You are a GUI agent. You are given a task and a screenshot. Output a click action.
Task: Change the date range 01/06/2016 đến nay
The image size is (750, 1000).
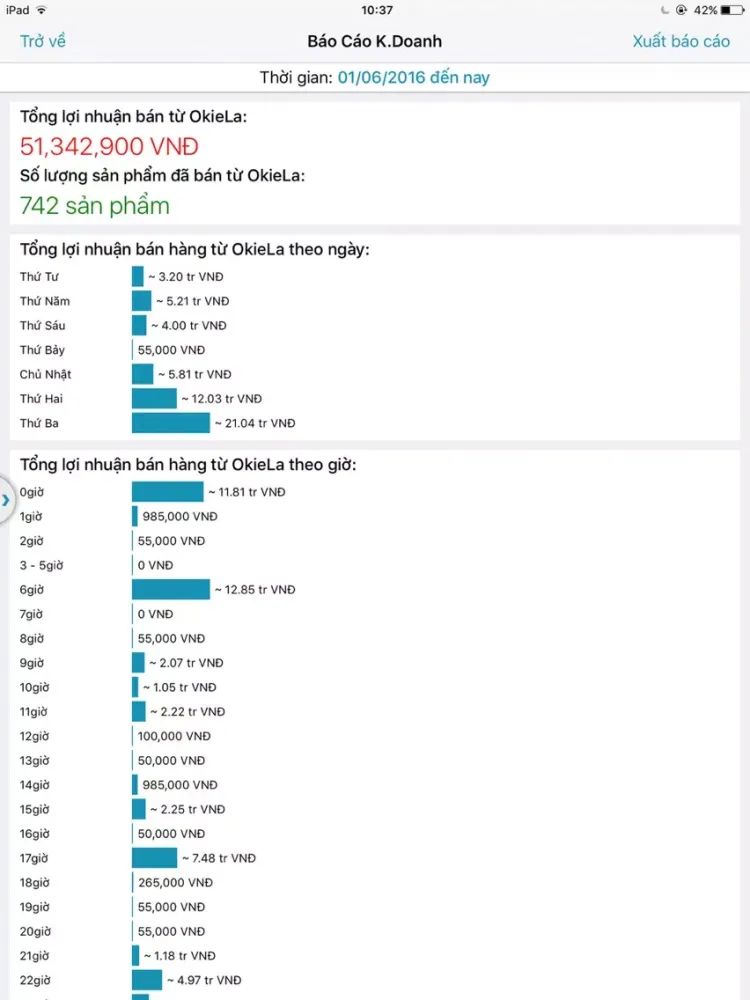[413, 78]
